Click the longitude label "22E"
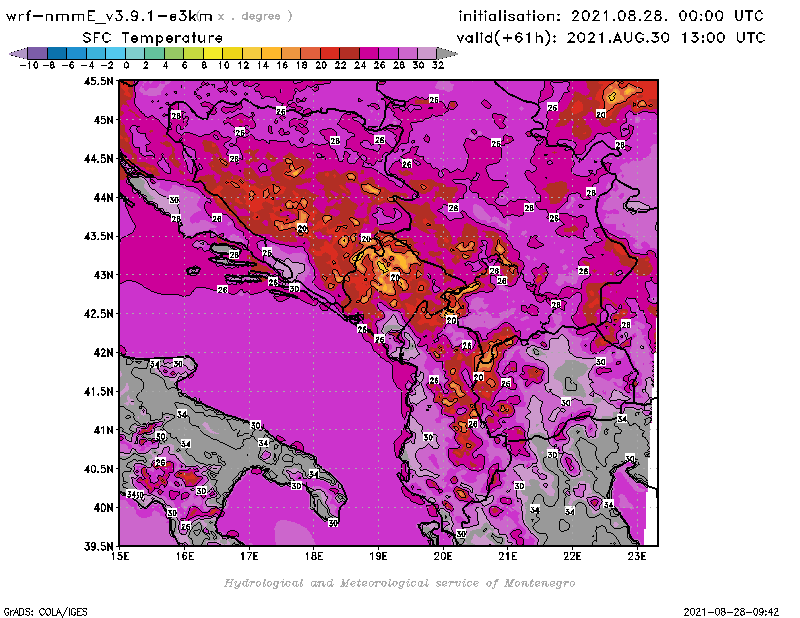 [572, 556]
